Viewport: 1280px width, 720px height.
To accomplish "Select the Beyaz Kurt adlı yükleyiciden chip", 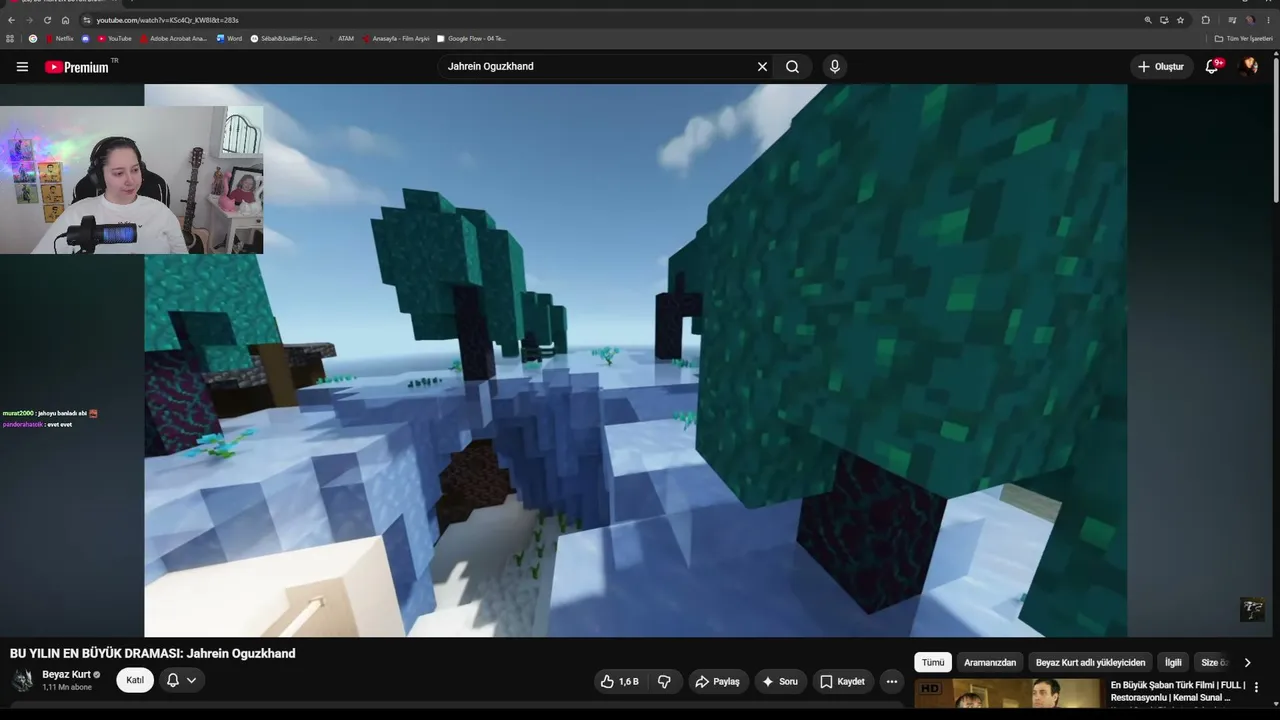I will 1091,663.
